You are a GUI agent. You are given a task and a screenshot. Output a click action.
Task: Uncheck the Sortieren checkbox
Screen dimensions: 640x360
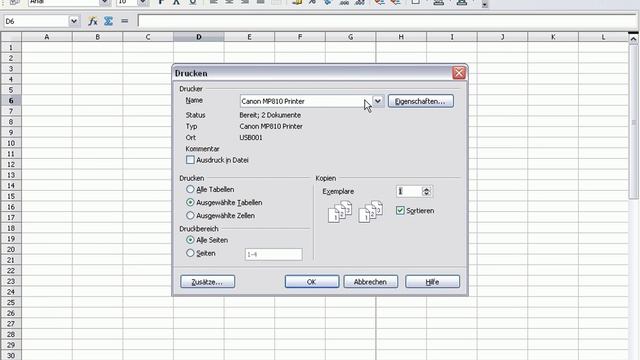point(400,211)
